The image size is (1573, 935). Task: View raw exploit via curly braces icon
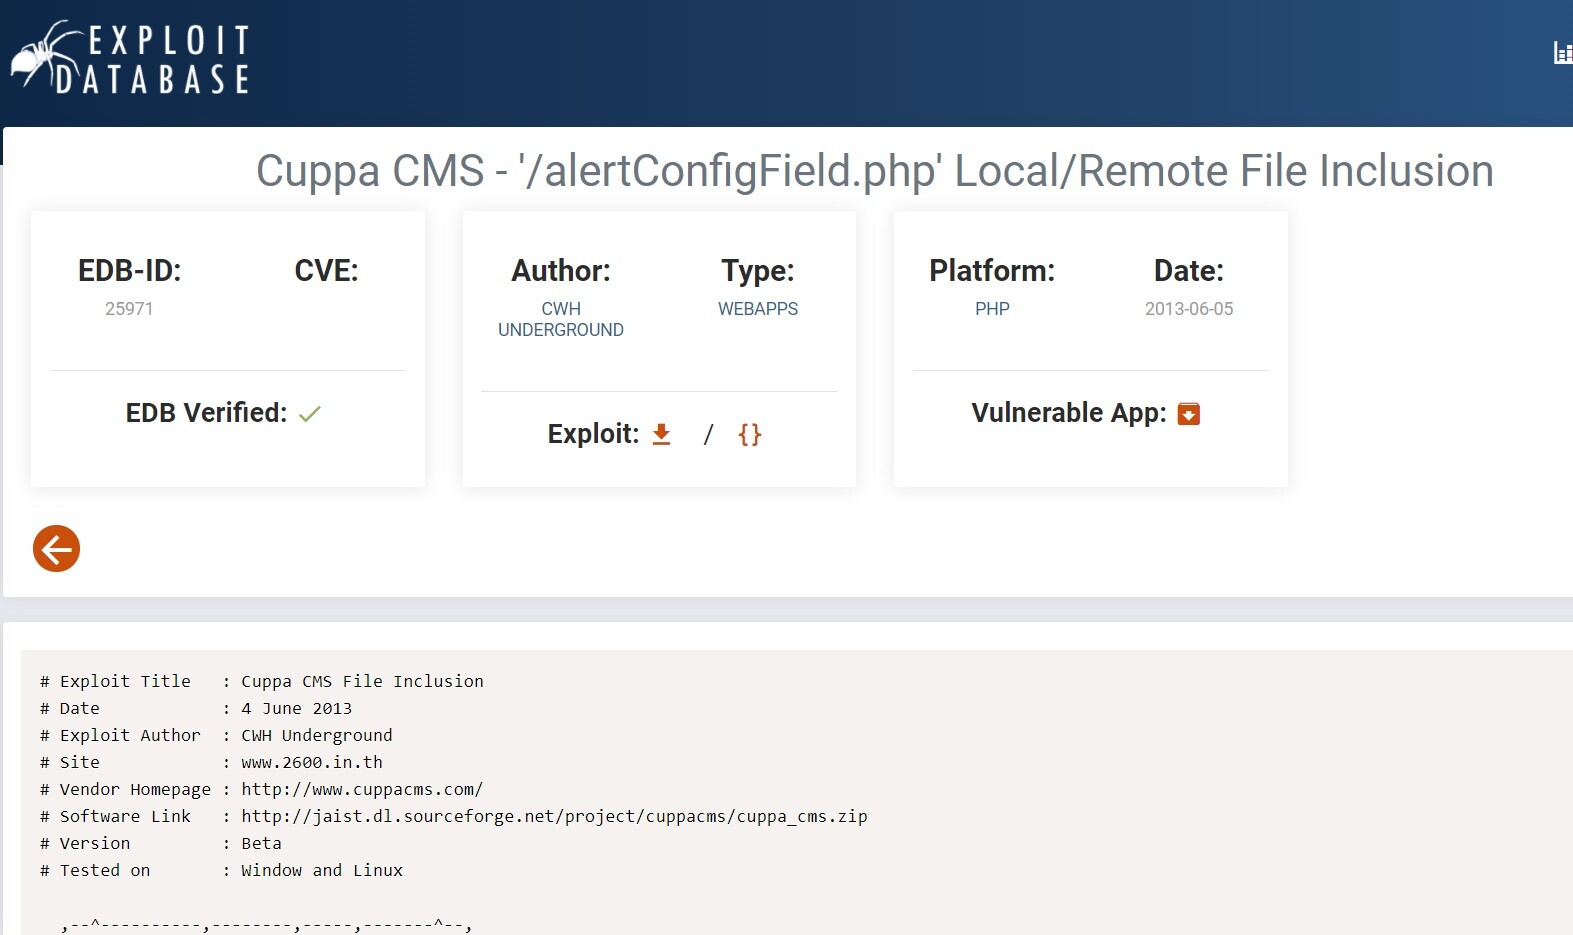tap(749, 434)
